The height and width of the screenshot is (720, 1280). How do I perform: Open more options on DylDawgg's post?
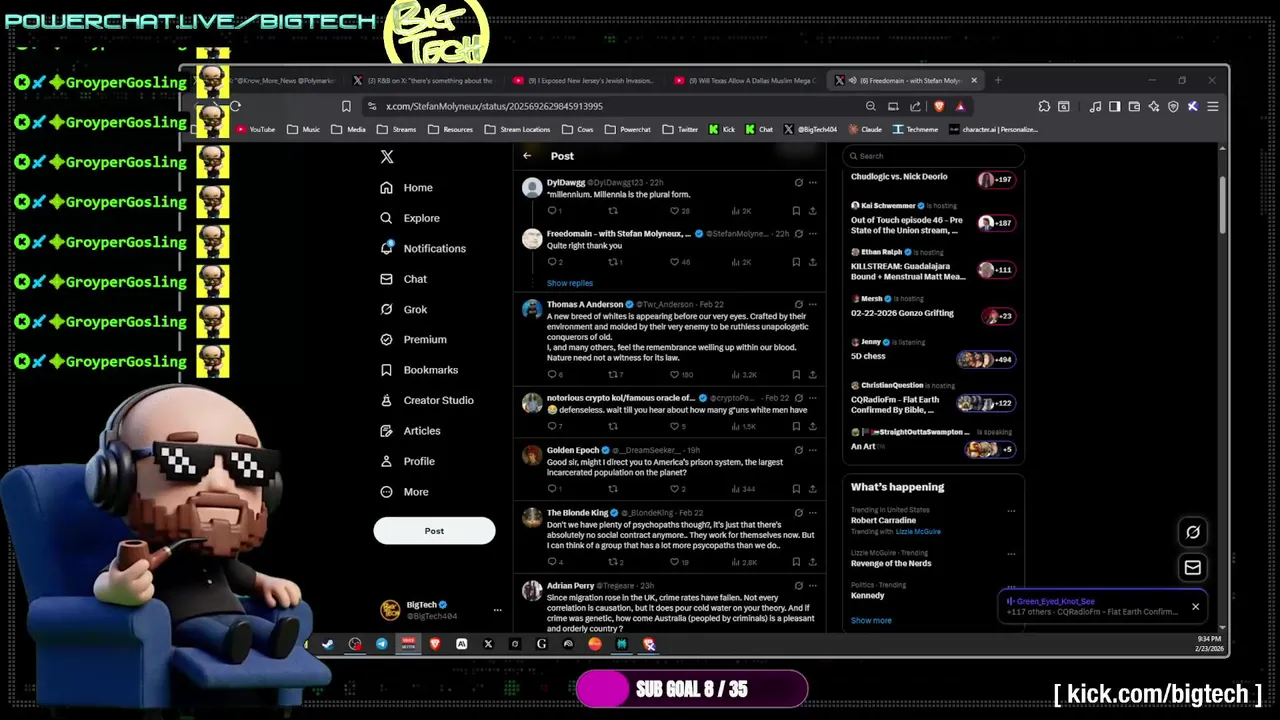tap(813, 183)
